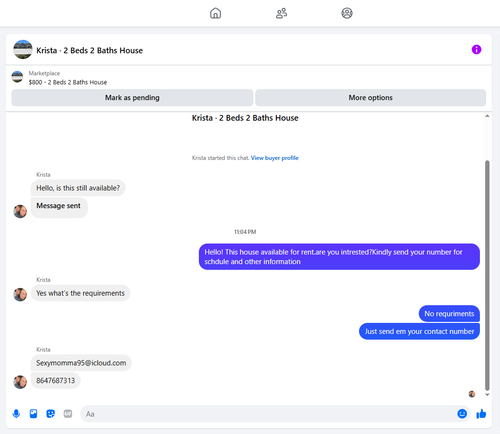Open the Friends icon in top navigation
The image size is (500, 434).
pos(281,13)
